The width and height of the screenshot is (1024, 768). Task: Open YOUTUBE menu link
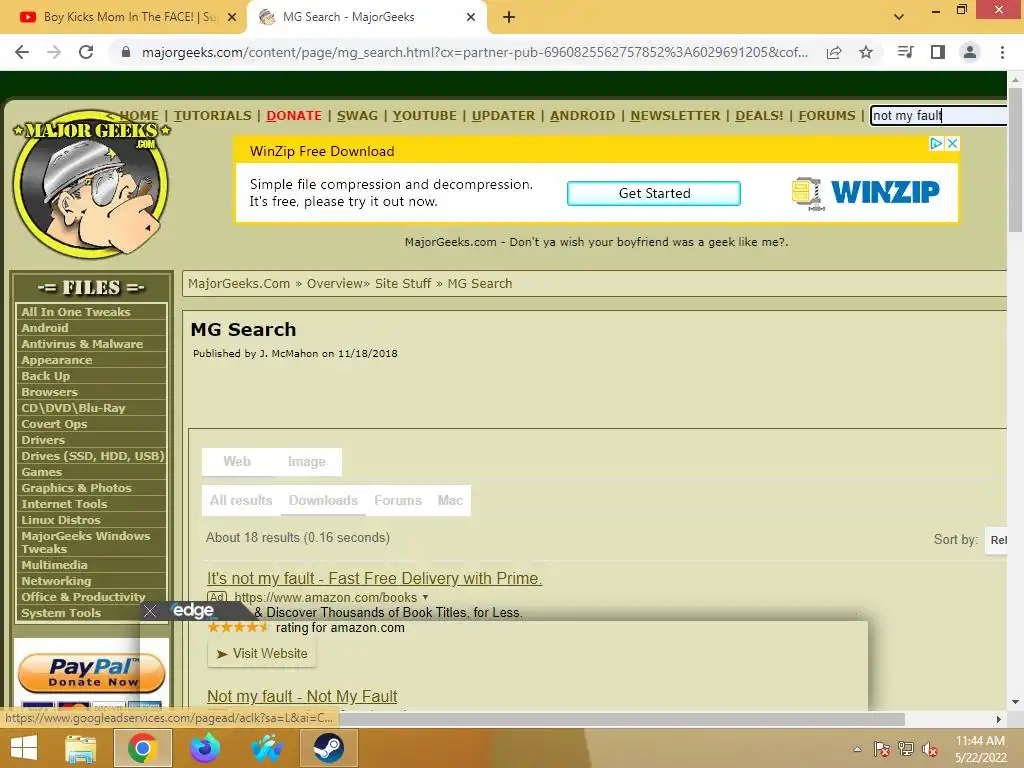tap(424, 116)
